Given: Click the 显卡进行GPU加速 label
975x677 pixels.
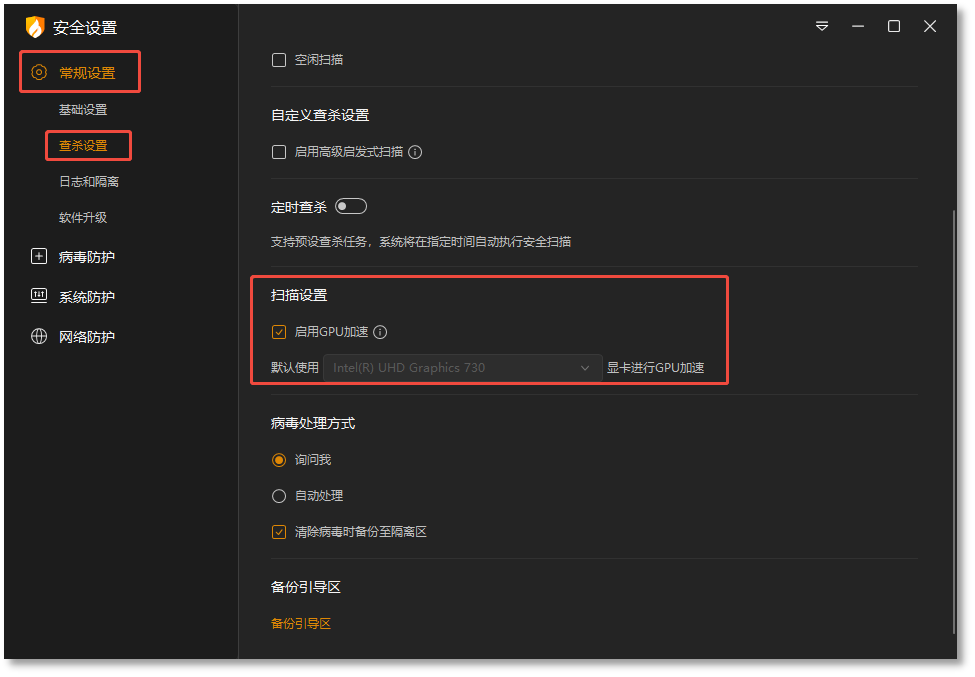Looking at the screenshot, I should tap(655, 368).
